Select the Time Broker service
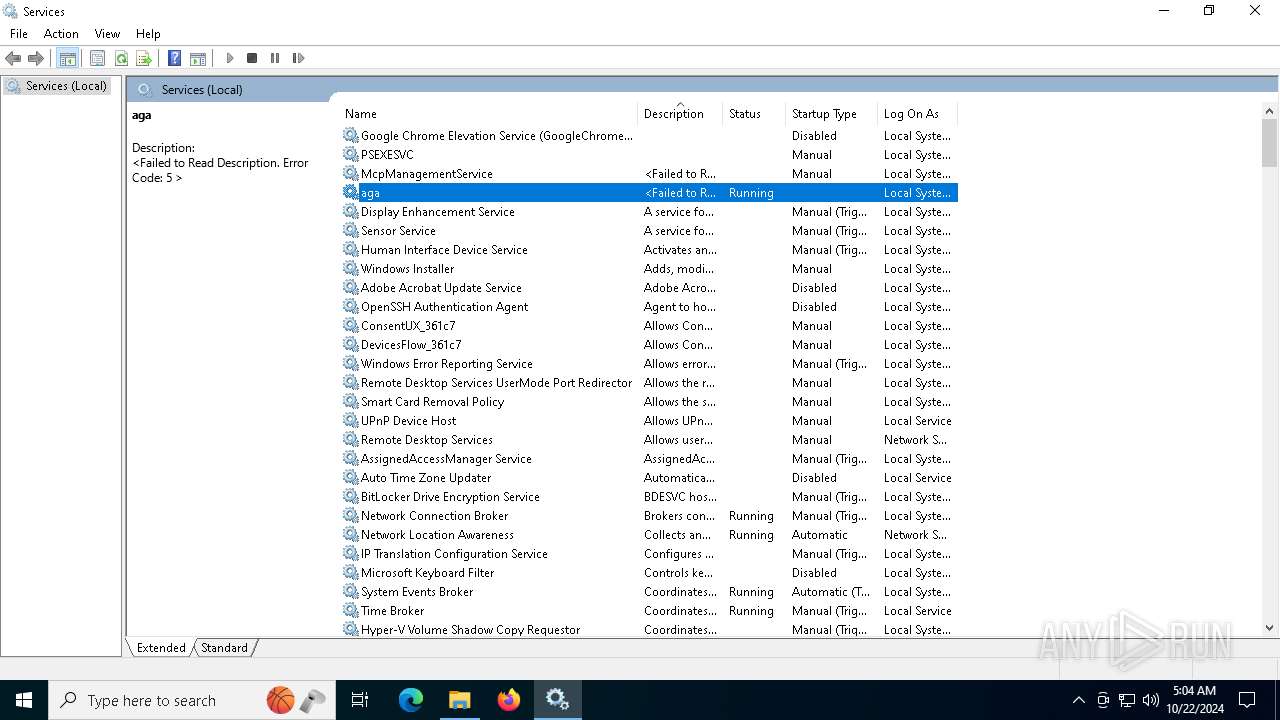 point(649,611)
